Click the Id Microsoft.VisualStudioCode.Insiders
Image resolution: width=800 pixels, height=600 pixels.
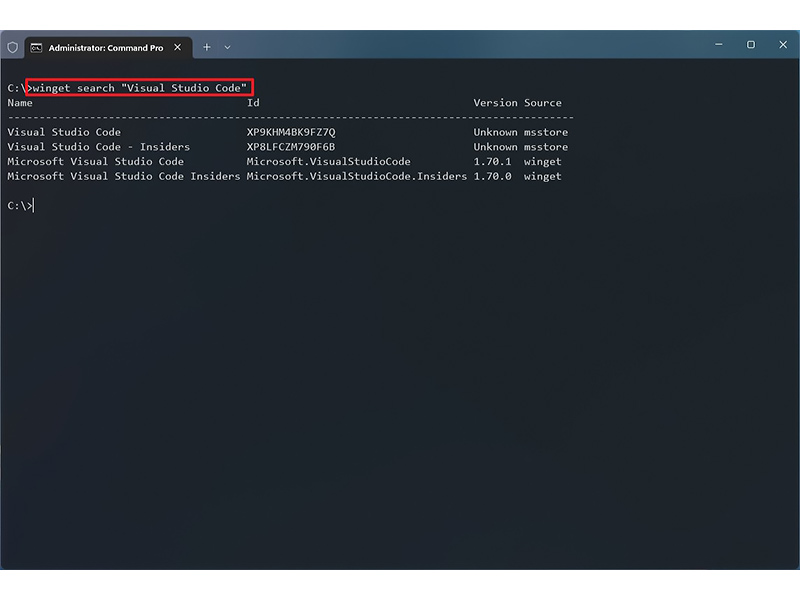pos(357,176)
